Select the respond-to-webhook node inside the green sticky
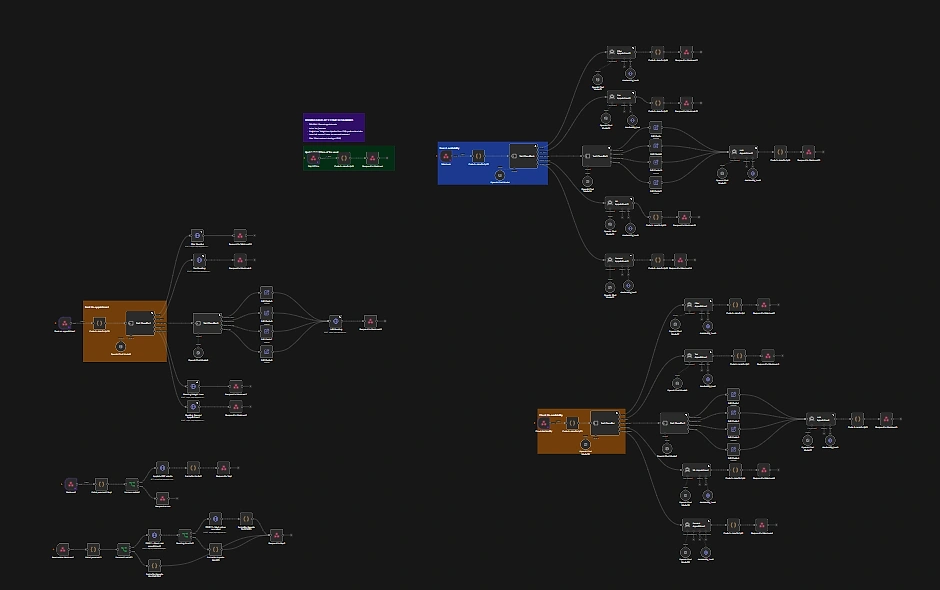This screenshot has height=590, width=940. point(372,158)
